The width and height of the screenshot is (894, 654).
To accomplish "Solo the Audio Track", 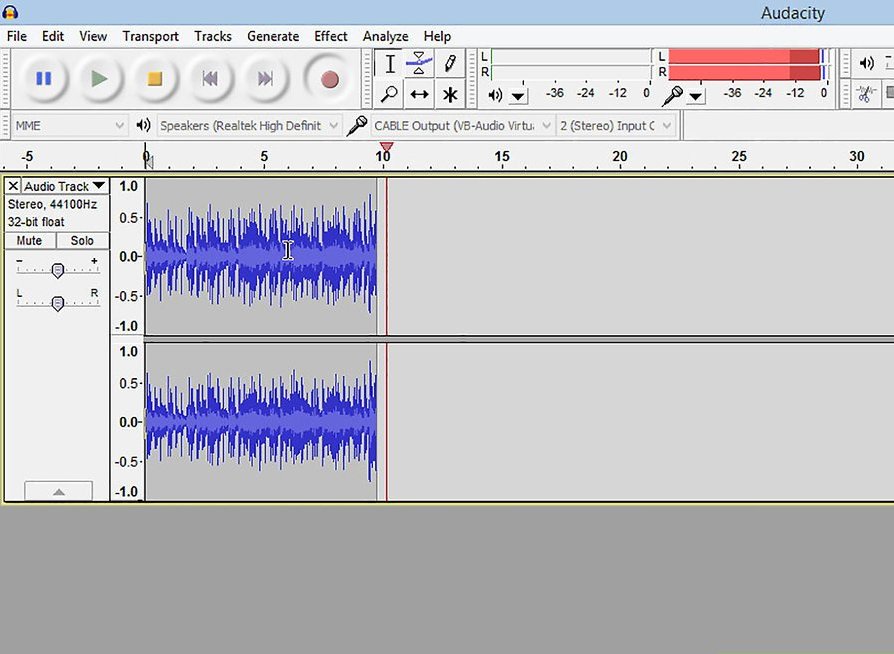I will [82, 241].
